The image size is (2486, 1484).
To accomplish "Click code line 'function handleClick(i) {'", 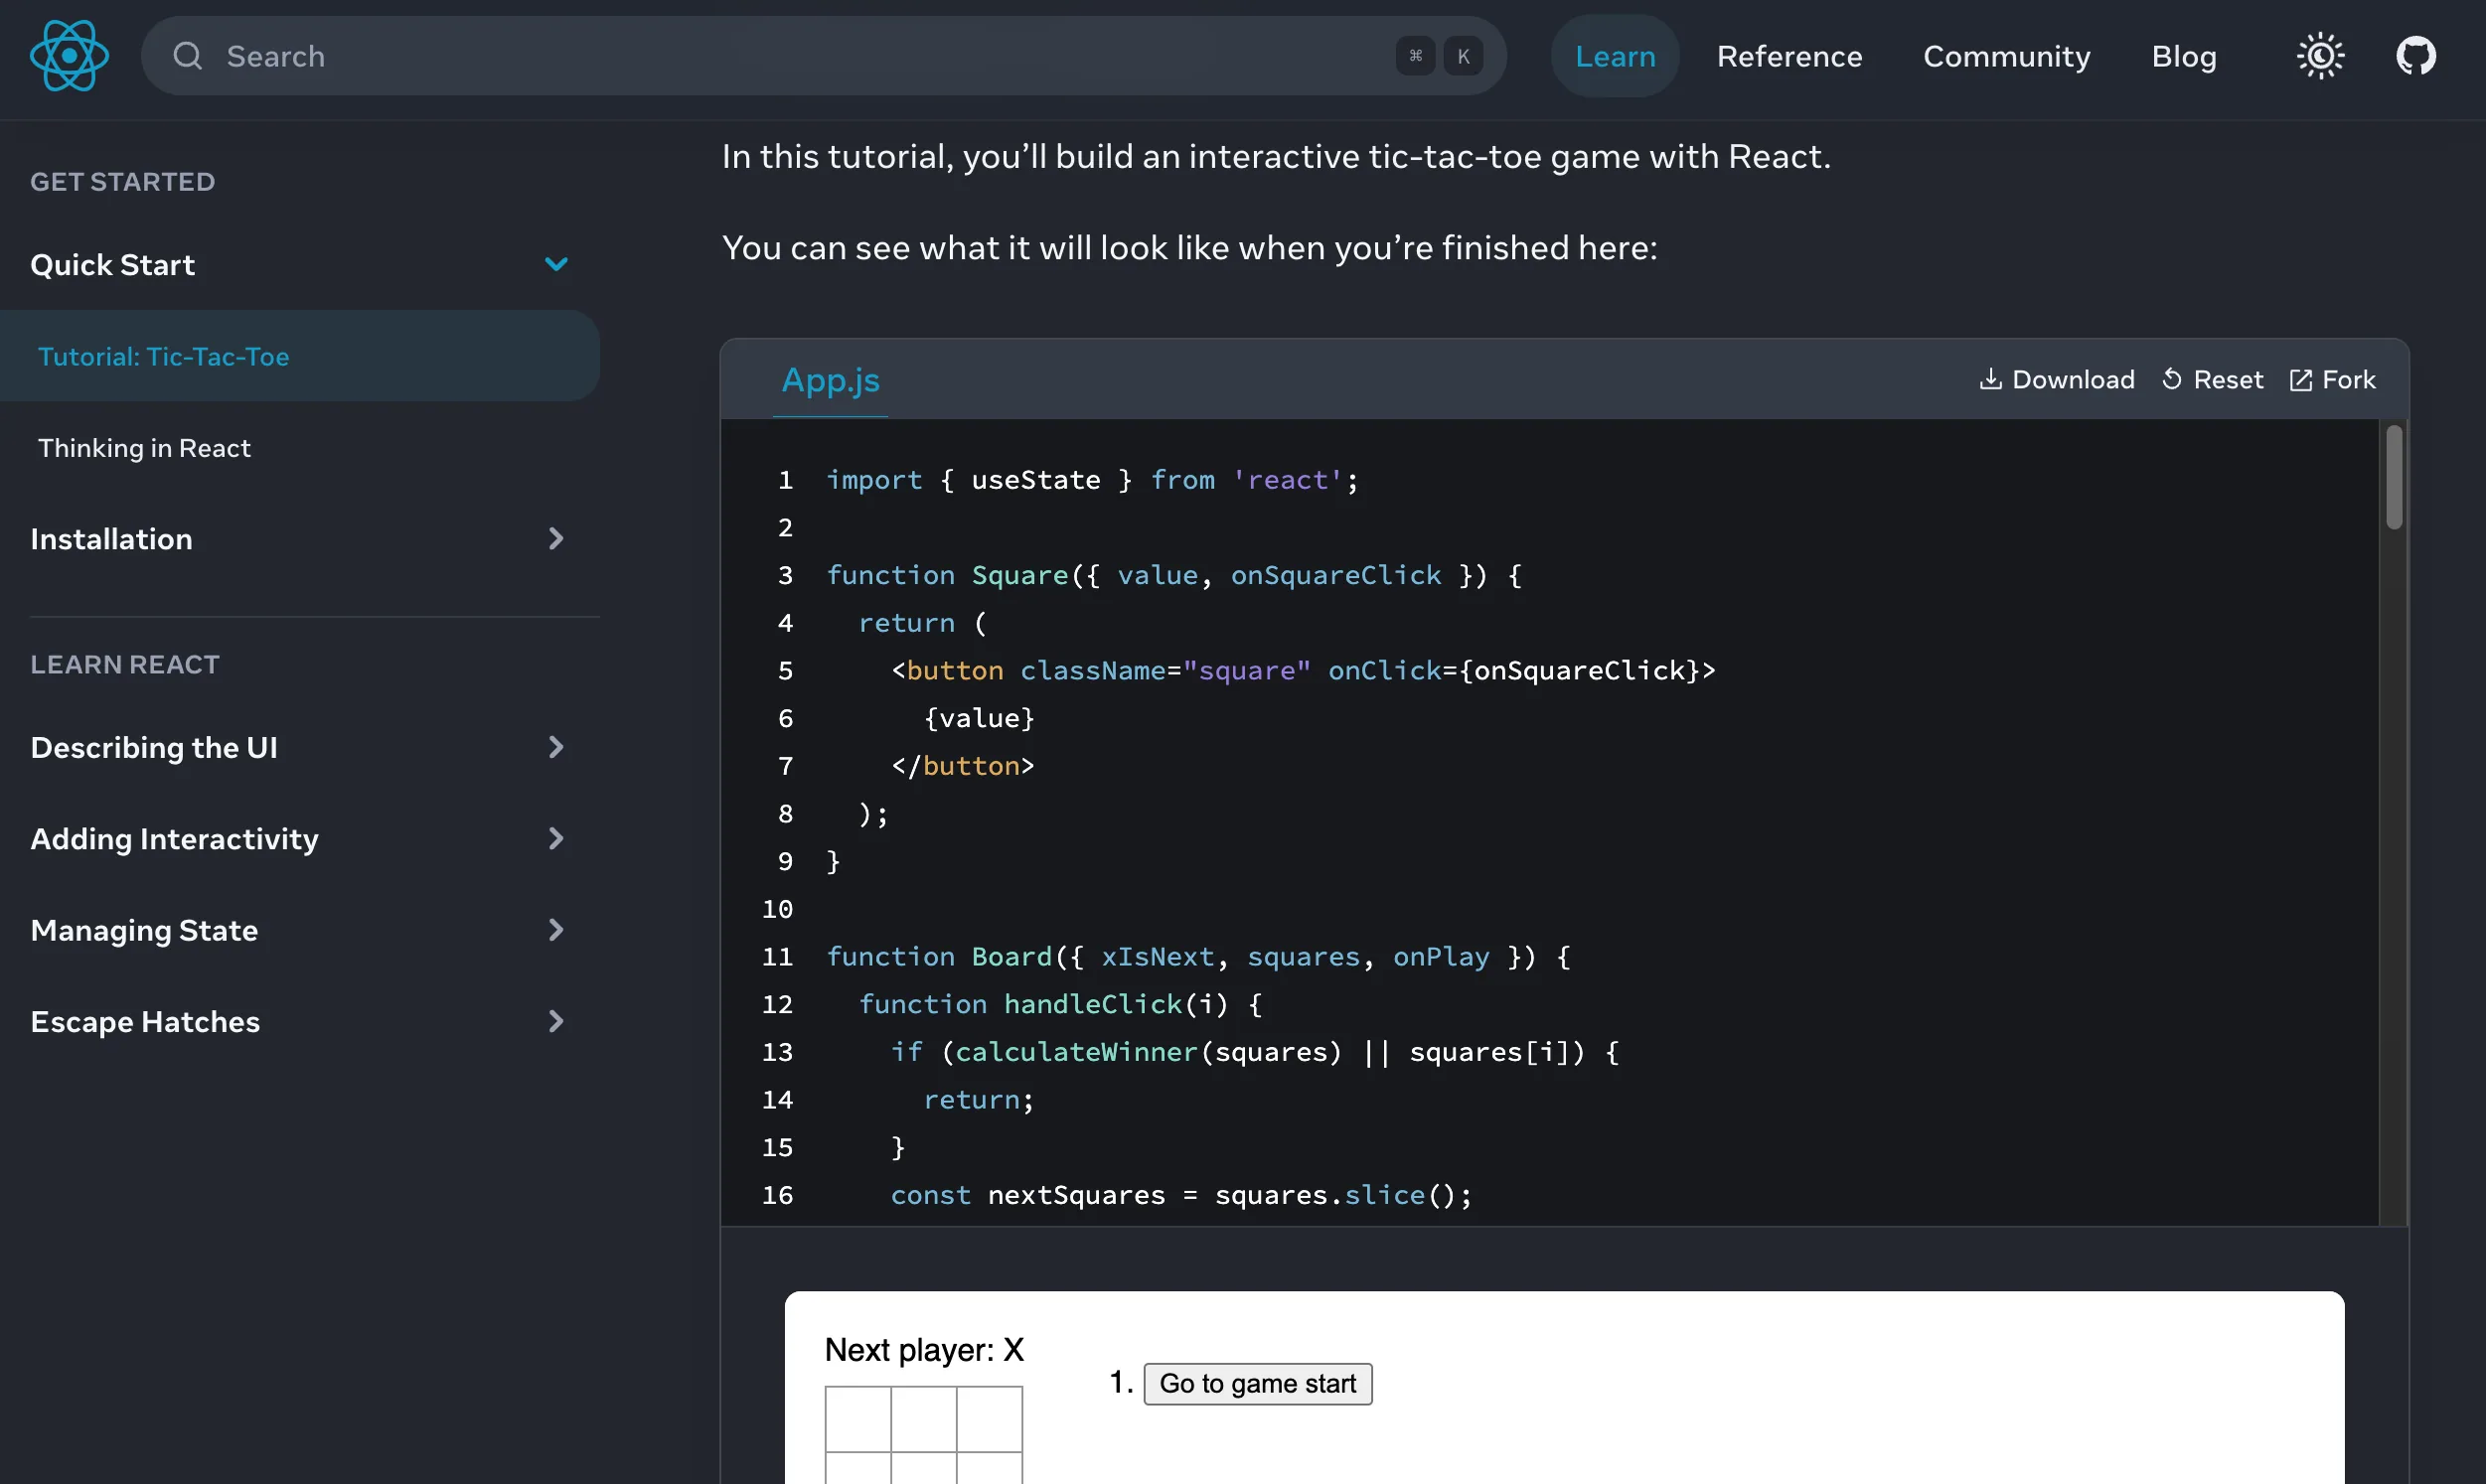I will [x=1060, y=1004].
